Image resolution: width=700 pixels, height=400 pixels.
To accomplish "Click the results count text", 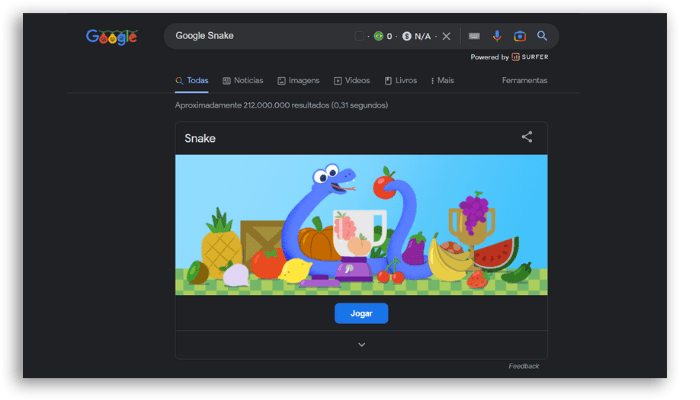I will coord(281,105).
